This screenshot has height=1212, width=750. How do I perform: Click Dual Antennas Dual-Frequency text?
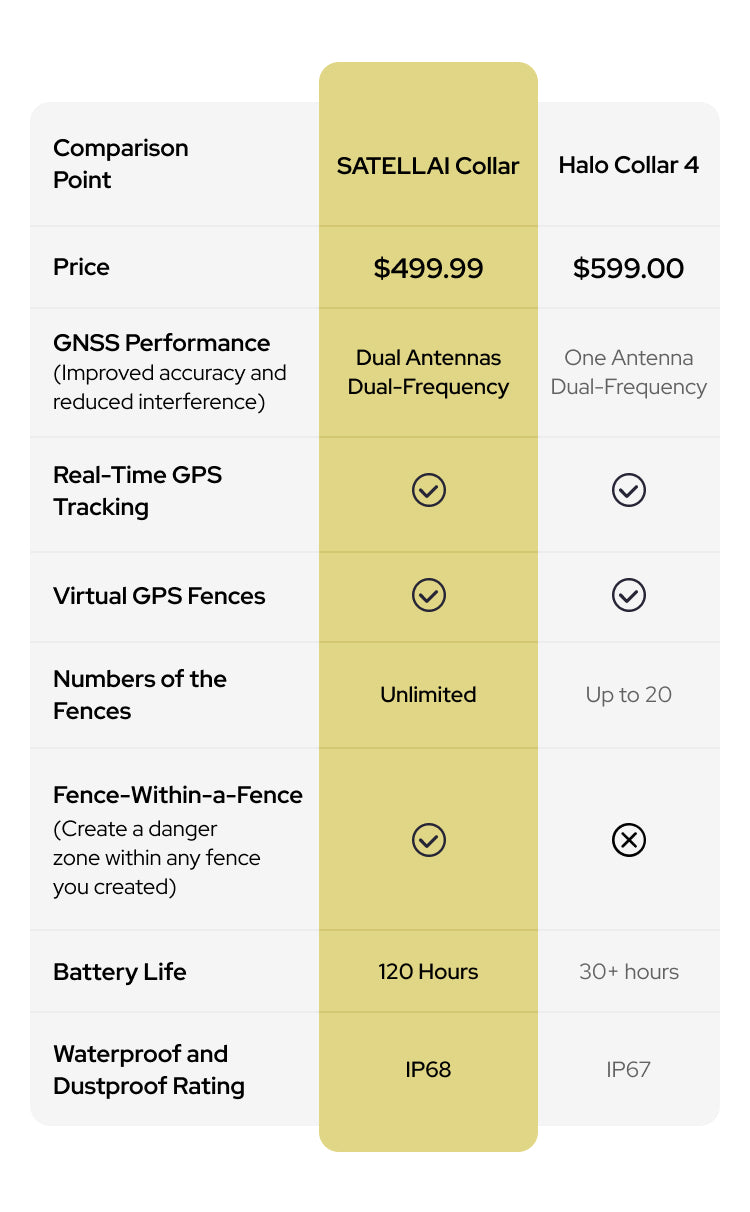[x=428, y=372]
